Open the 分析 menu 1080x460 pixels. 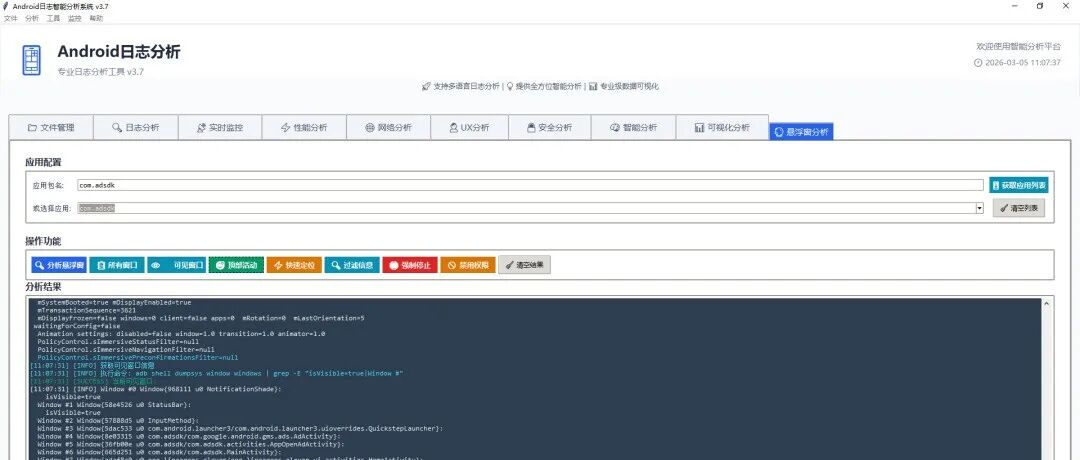coord(32,19)
